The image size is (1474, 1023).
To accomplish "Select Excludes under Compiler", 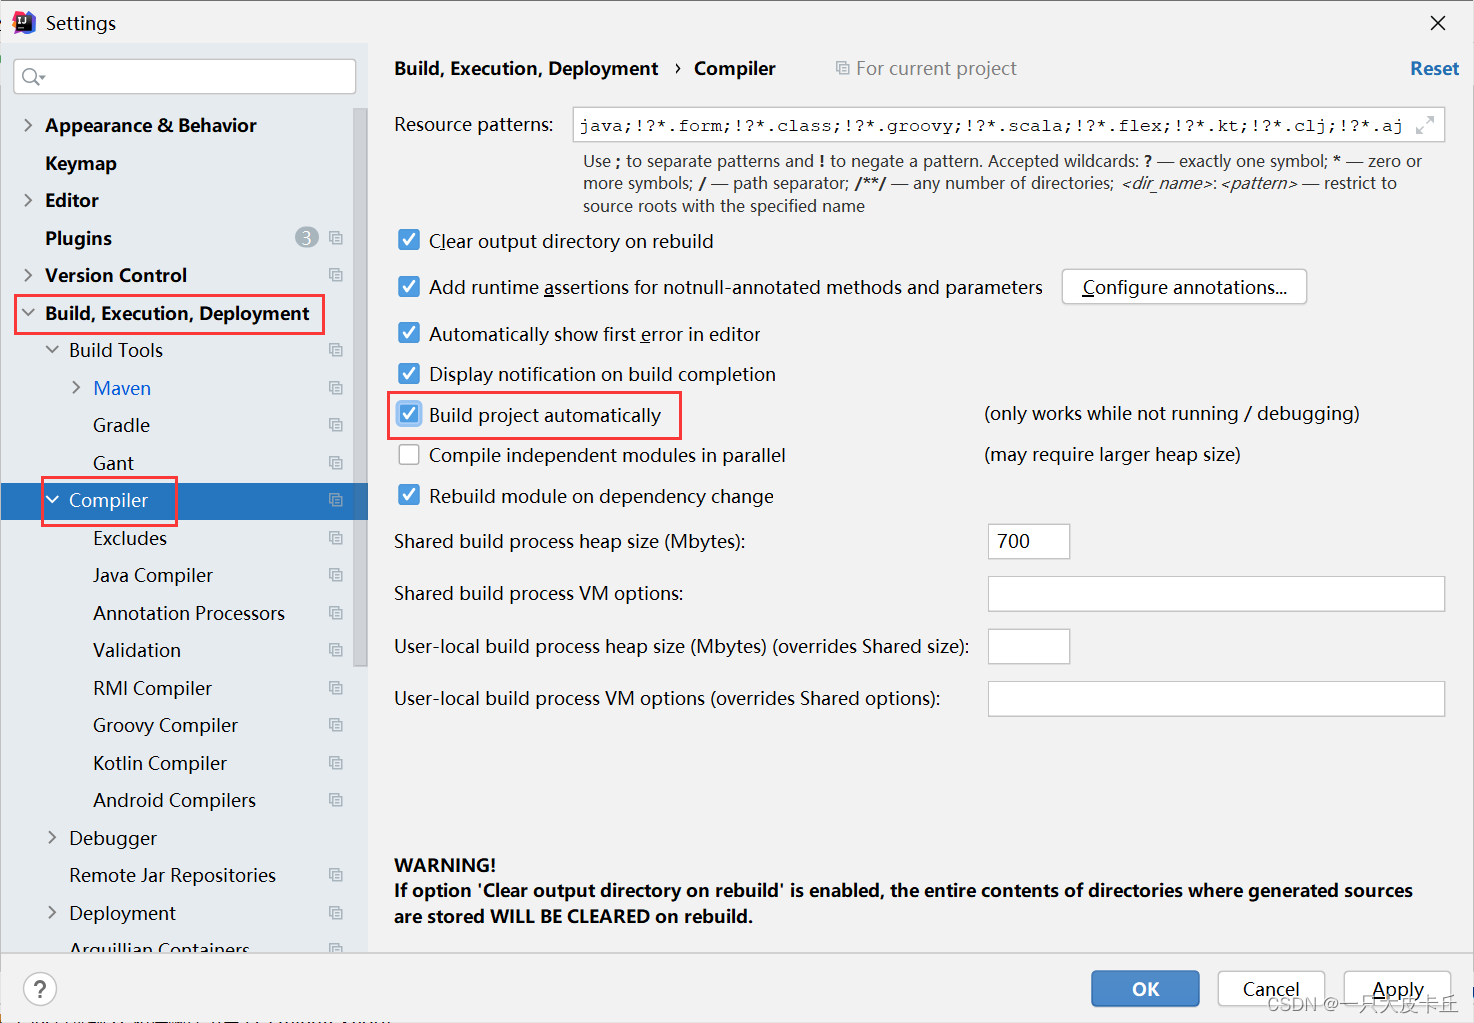I will (130, 538).
